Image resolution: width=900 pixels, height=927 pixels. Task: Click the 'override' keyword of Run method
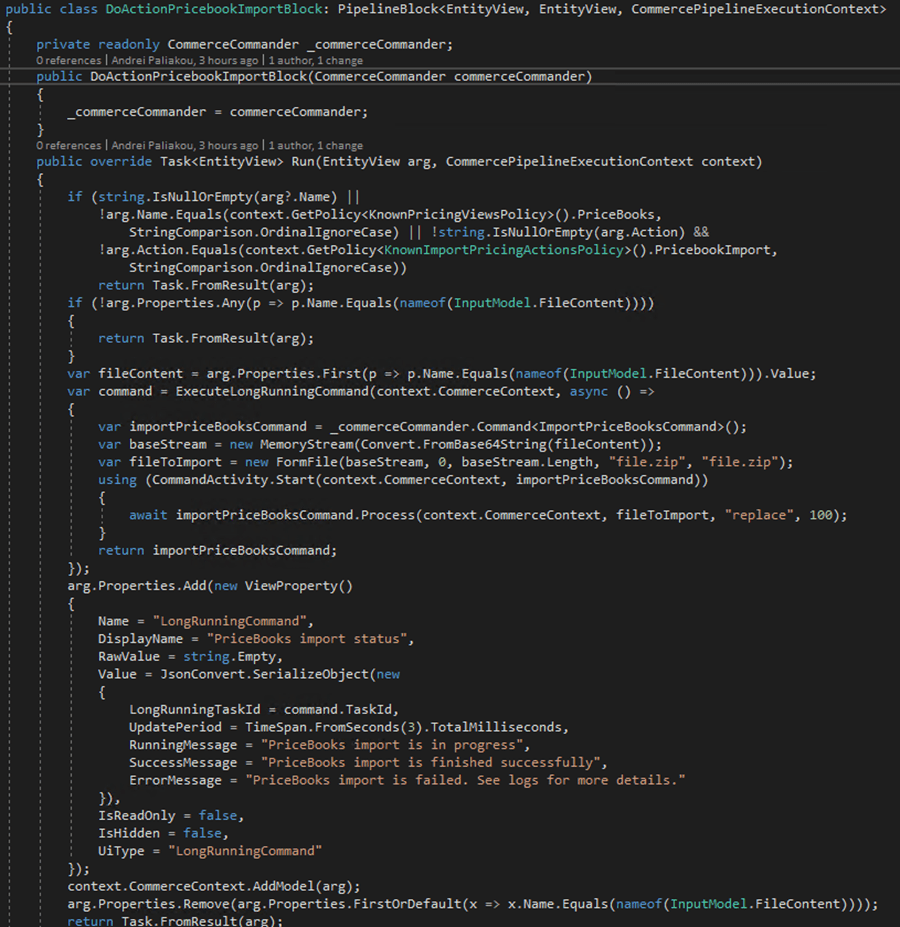tap(121, 161)
